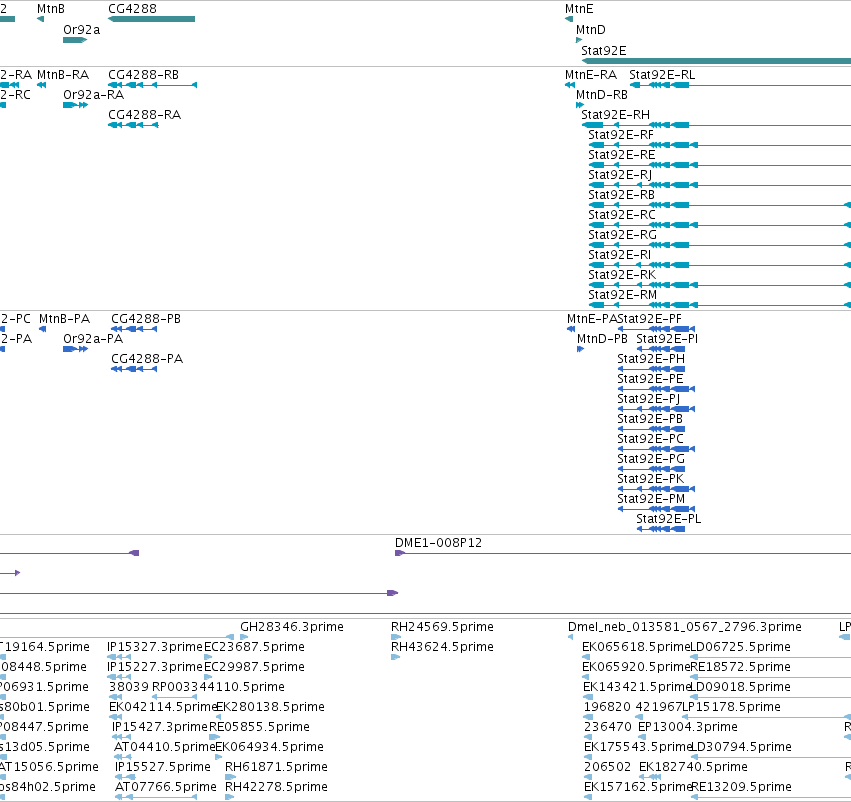The height and width of the screenshot is (802, 851).
Task: Click polypeptide Stat92E-PC
Action: pos(650,439)
